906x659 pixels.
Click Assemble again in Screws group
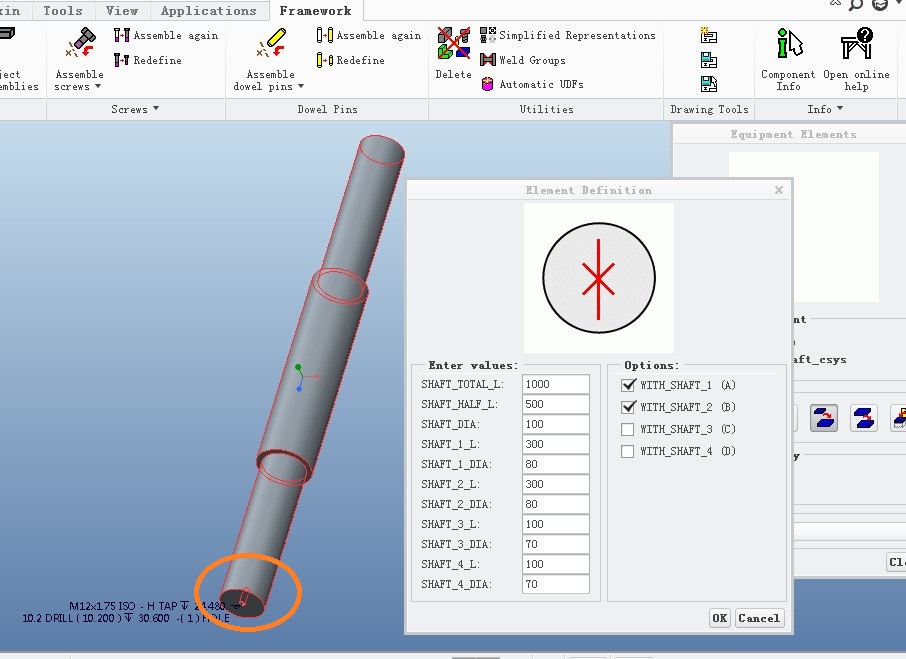click(166, 36)
